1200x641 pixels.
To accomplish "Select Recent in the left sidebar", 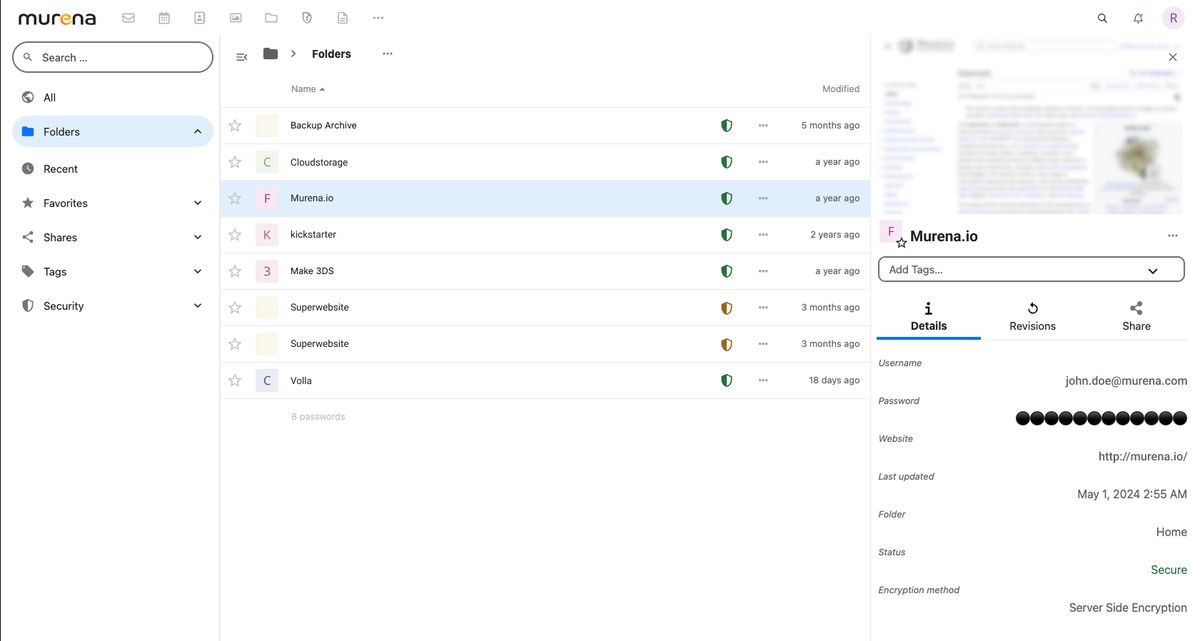I will (112, 167).
